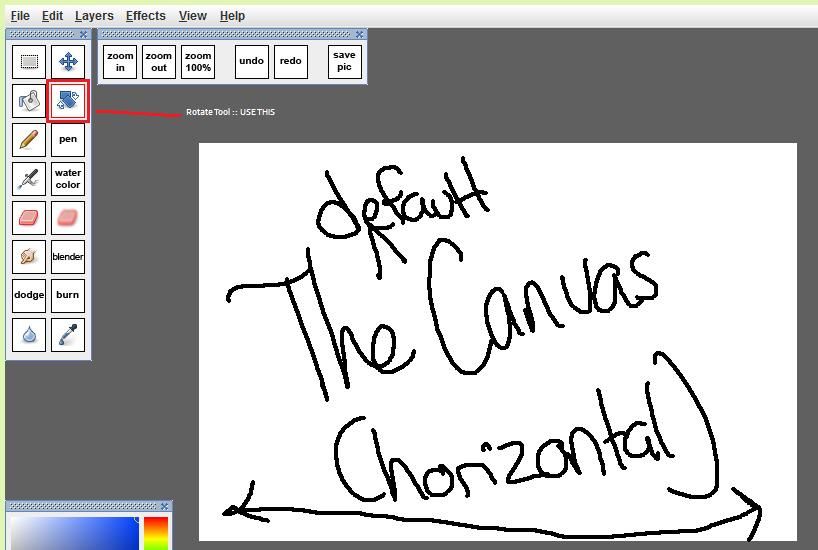Close the zoom and undo toolbar panel
Screen dimensions: 818x550
click(x=360, y=35)
